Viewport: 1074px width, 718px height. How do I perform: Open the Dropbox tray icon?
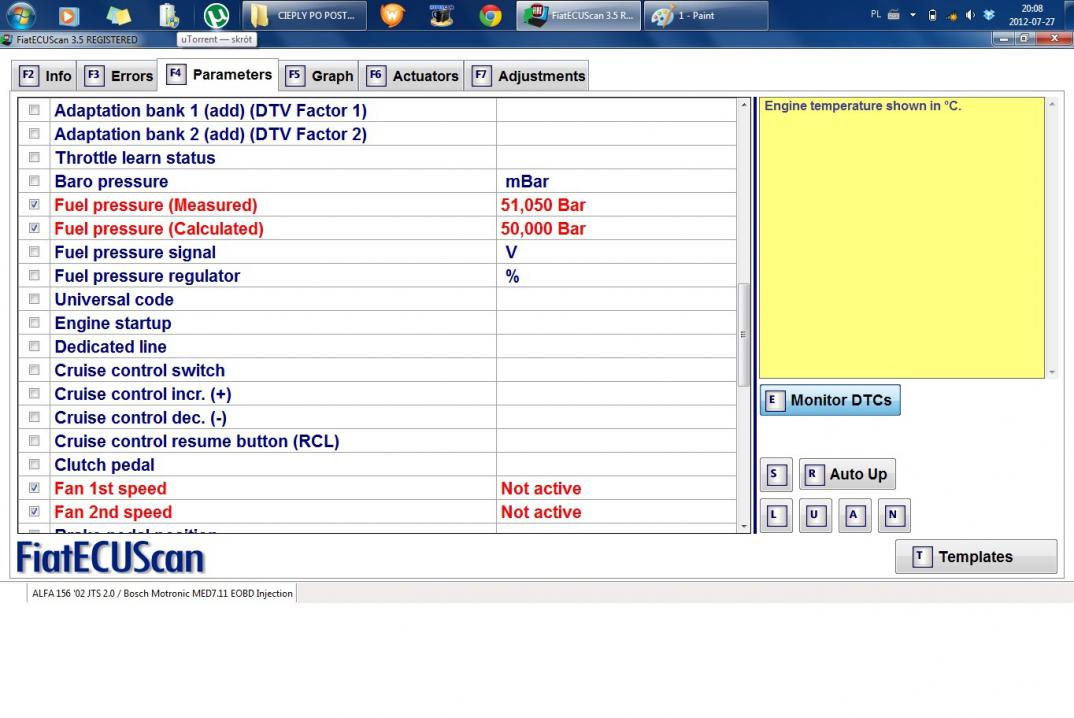989,15
